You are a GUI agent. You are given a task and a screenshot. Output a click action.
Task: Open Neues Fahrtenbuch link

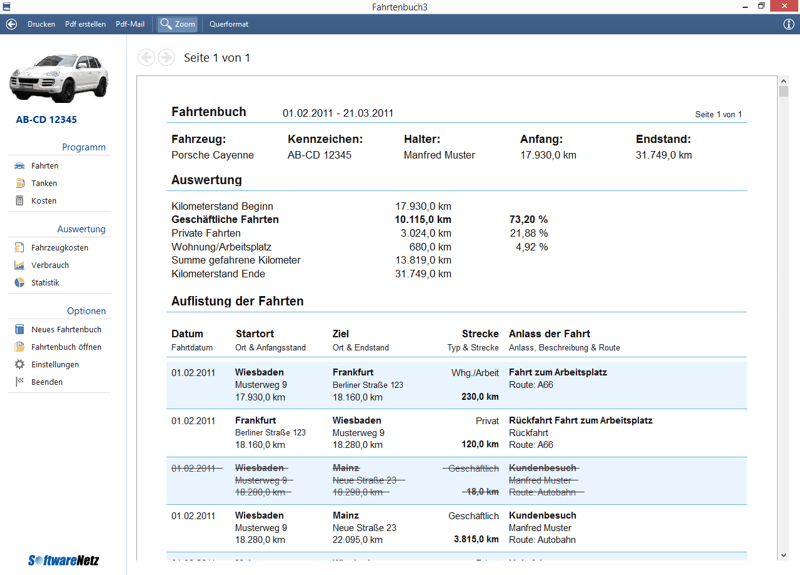(66, 330)
